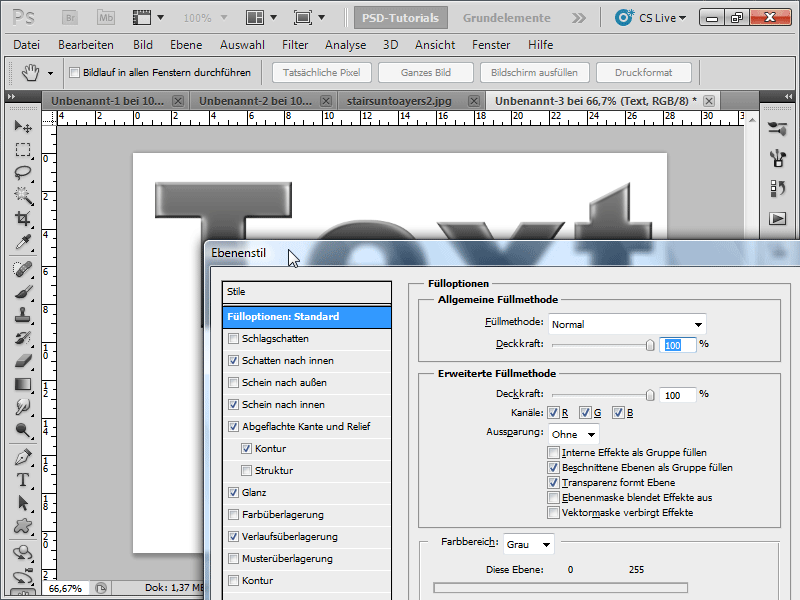Check Interne Effekte als Gruppe füllen
Image resolution: width=800 pixels, height=600 pixels.
[x=553, y=452]
